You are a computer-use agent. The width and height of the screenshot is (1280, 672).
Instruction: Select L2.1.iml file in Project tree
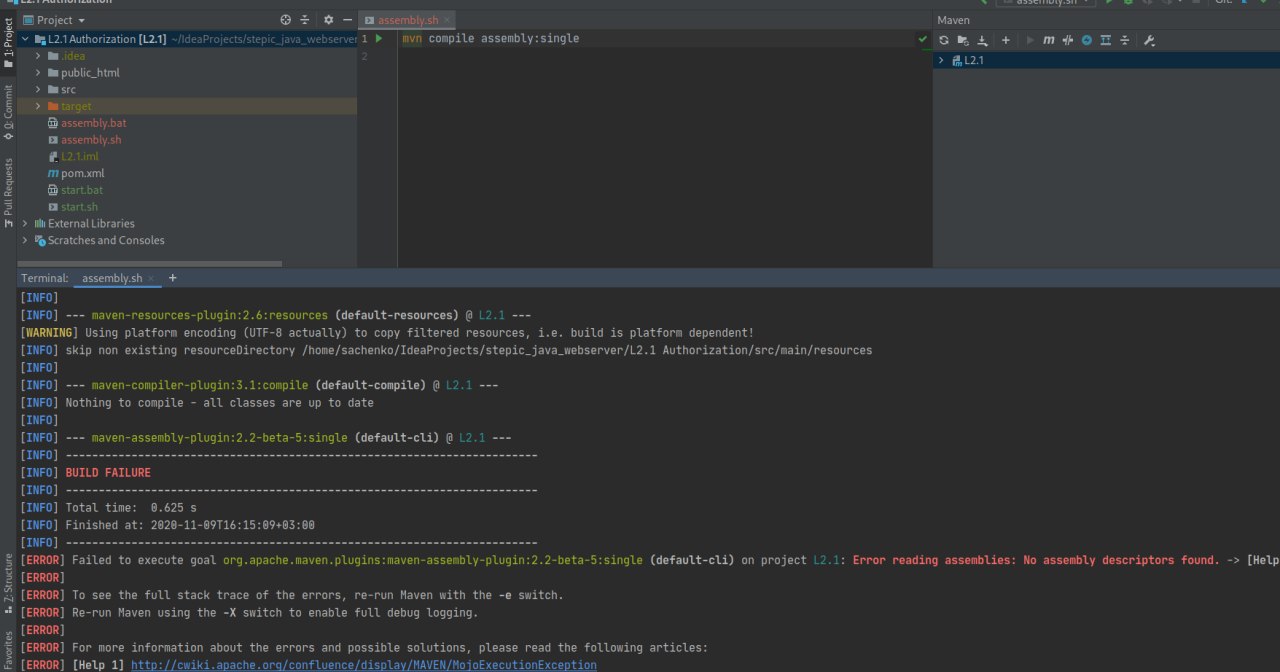coord(79,157)
